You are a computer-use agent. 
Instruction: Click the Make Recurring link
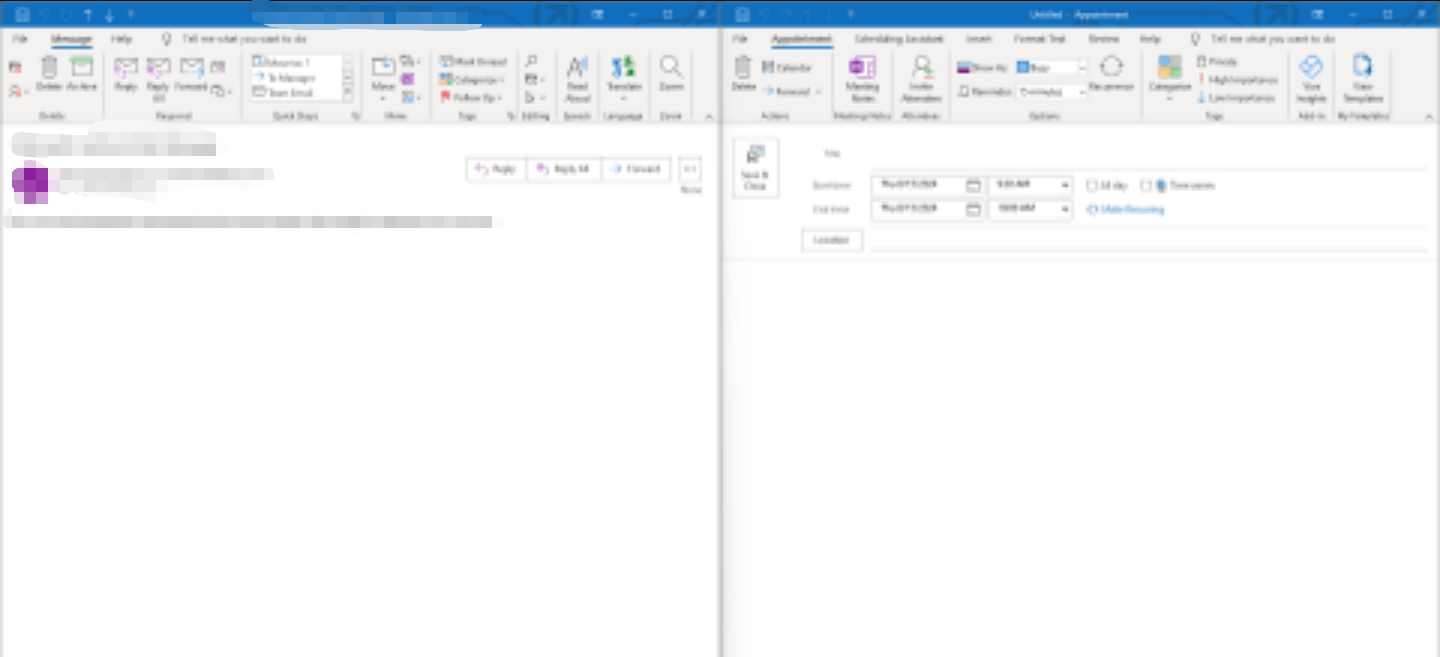tap(1126, 210)
